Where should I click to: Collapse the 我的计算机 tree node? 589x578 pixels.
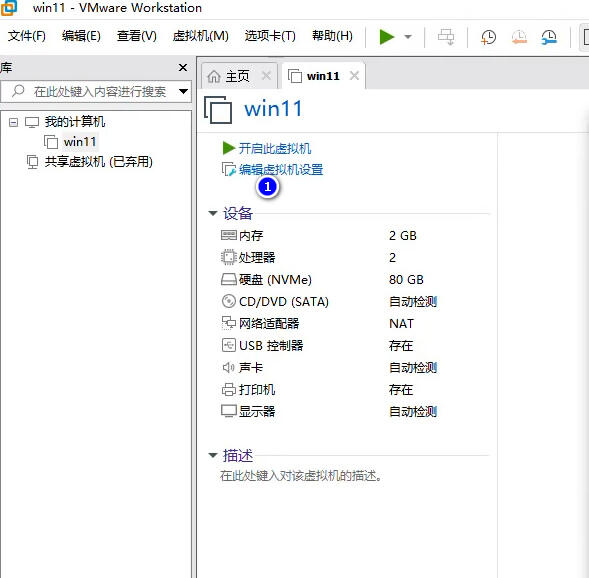point(13,122)
